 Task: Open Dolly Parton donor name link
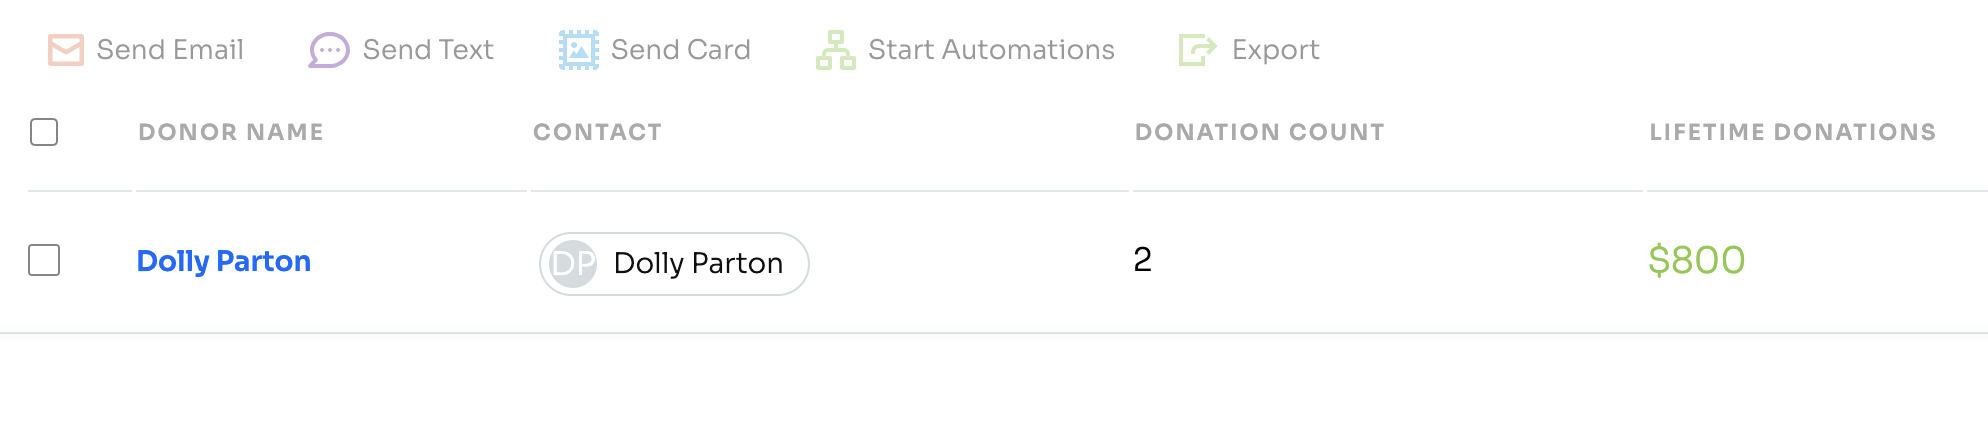224,261
